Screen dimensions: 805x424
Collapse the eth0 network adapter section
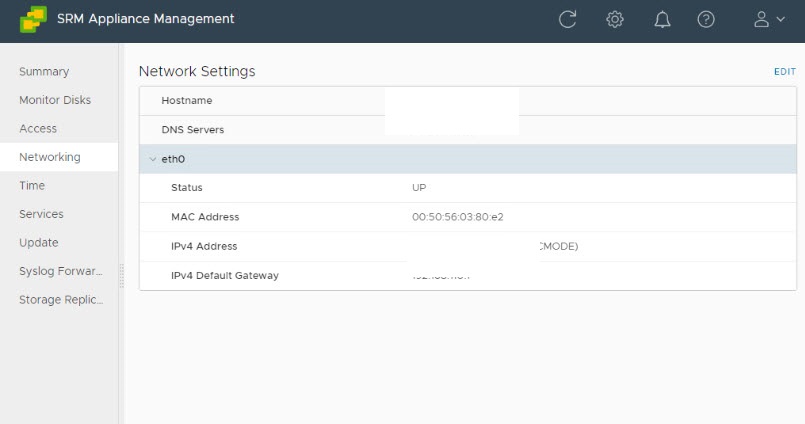pyautogui.click(x=152, y=159)
